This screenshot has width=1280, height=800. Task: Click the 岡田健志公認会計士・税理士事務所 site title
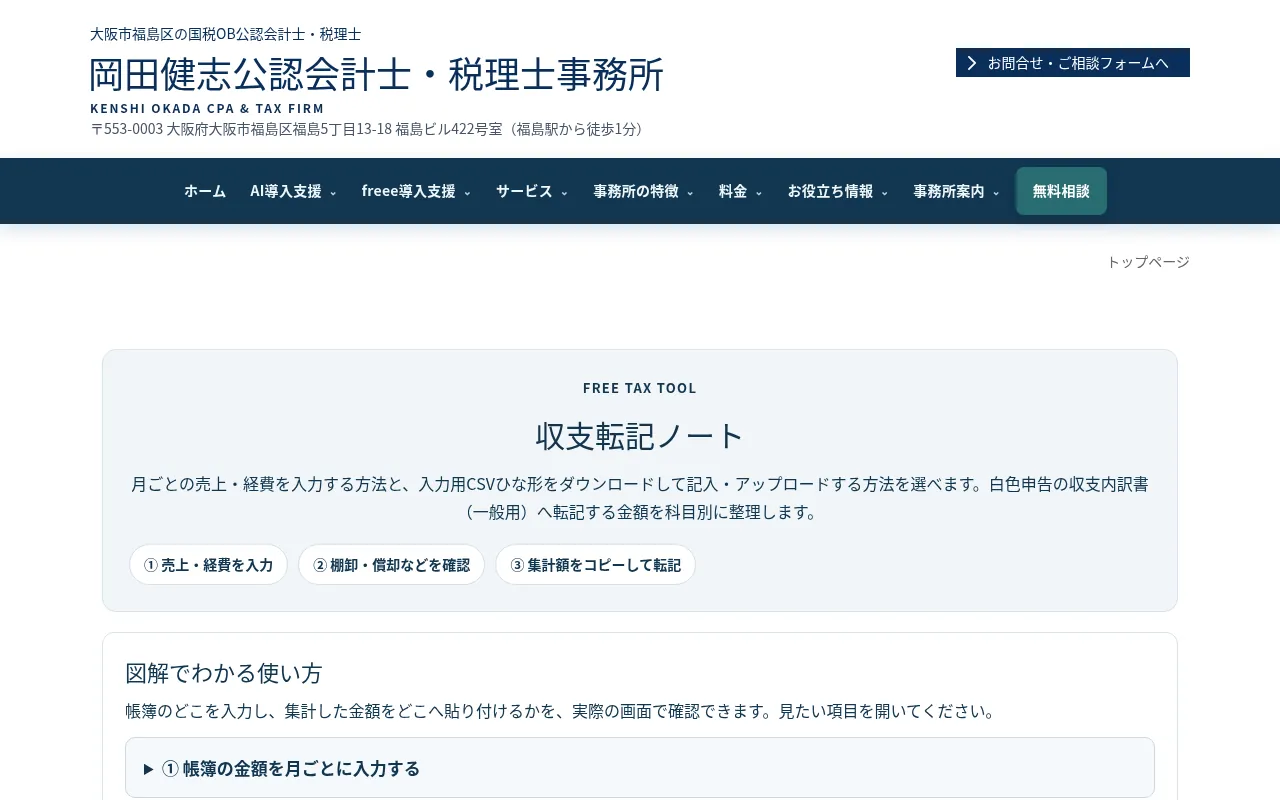(377, 75)
